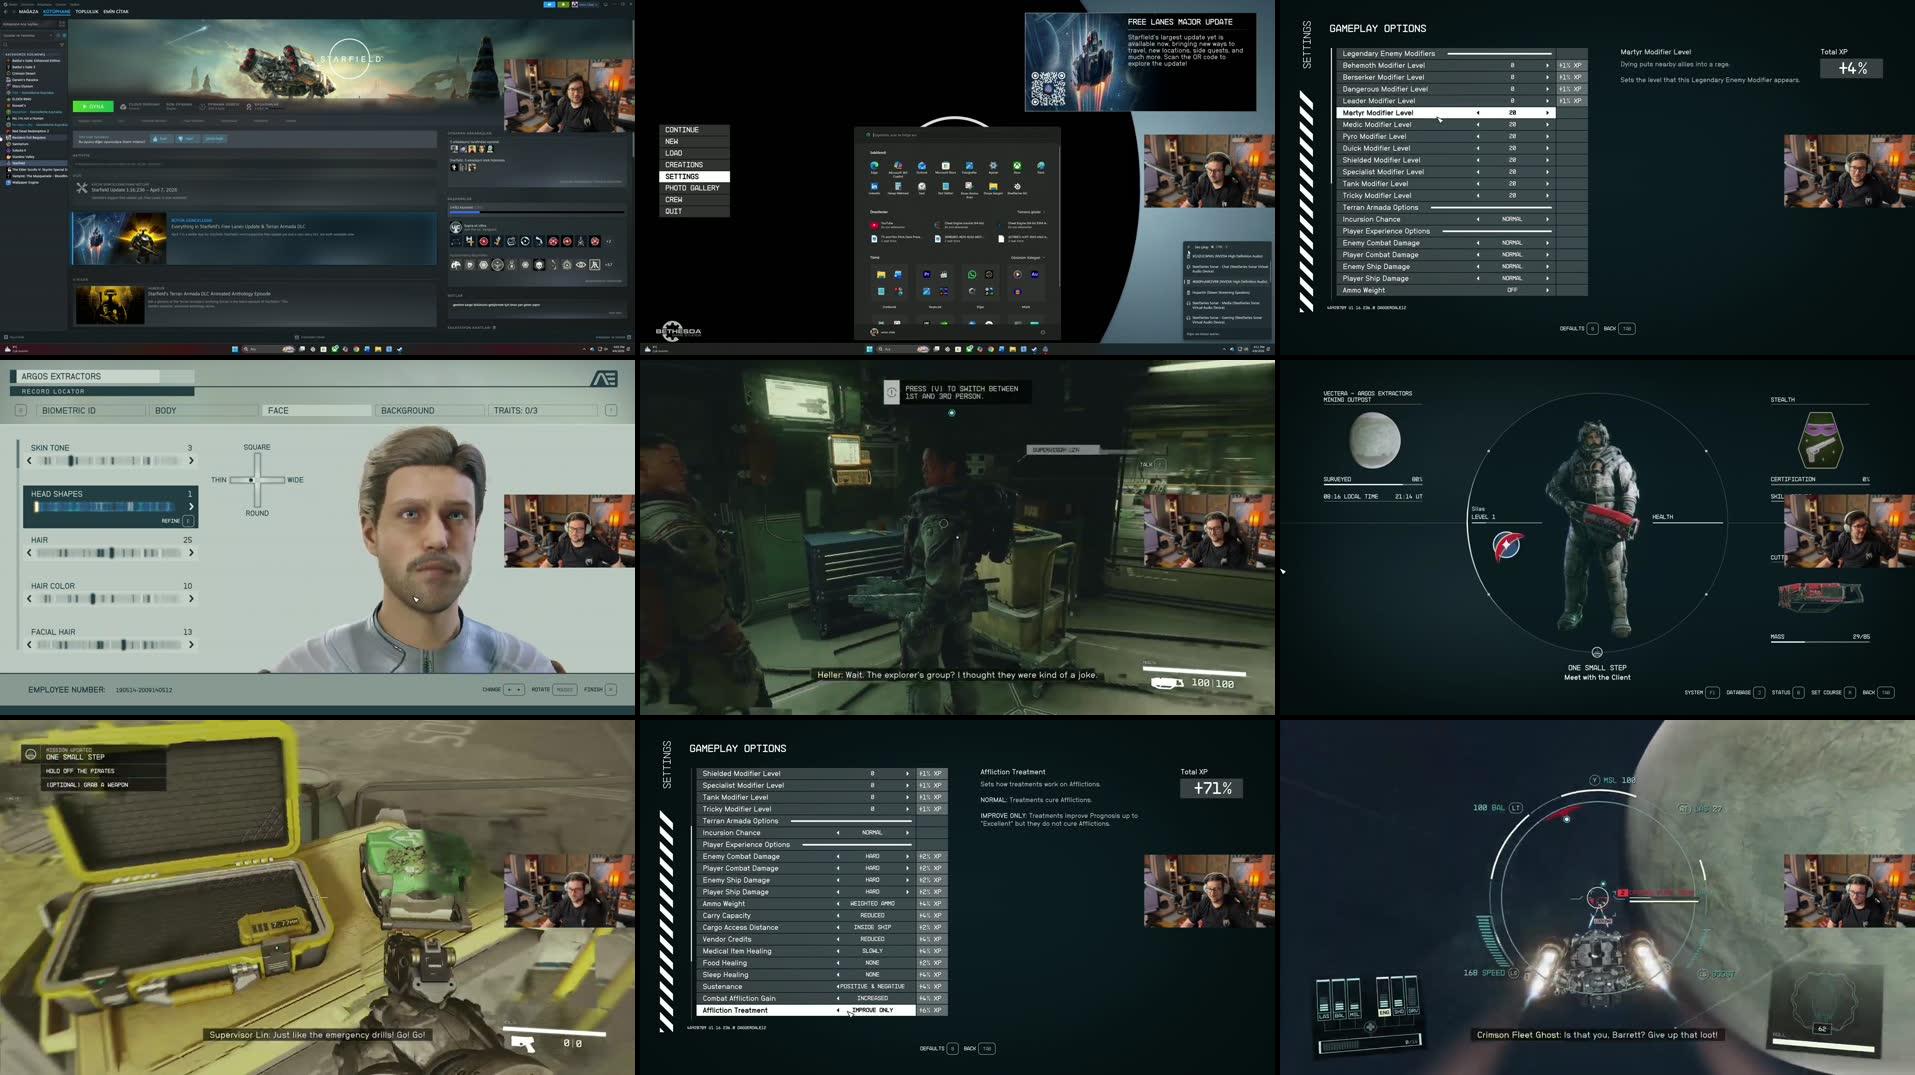Raise Martyr Modifier Level with right arrow

1547,113
